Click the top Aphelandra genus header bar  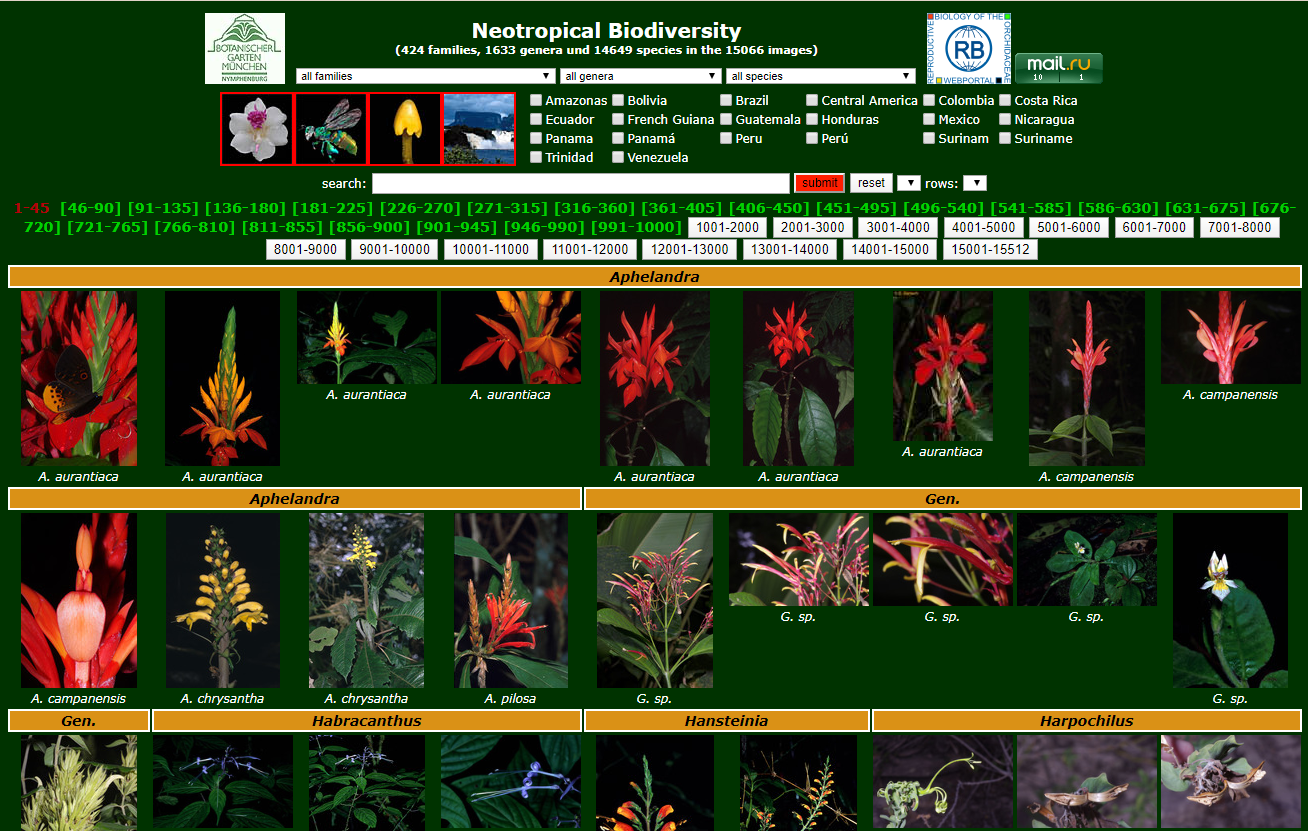coord(654,277)
